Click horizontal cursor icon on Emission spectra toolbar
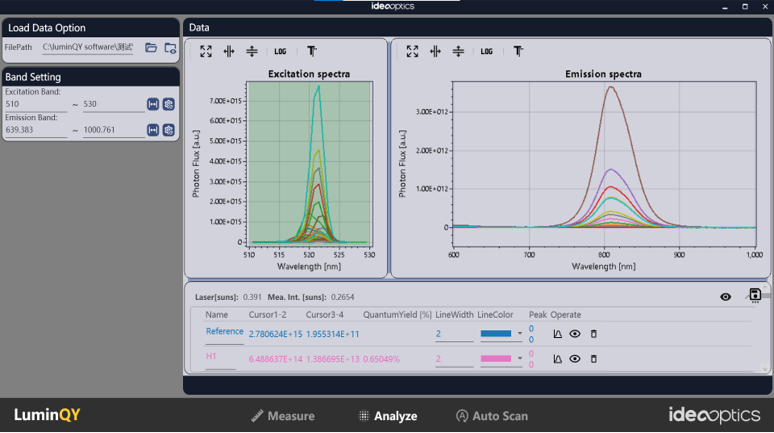The height and width of the screenshot is (433, 774). (x=458, y=51)
